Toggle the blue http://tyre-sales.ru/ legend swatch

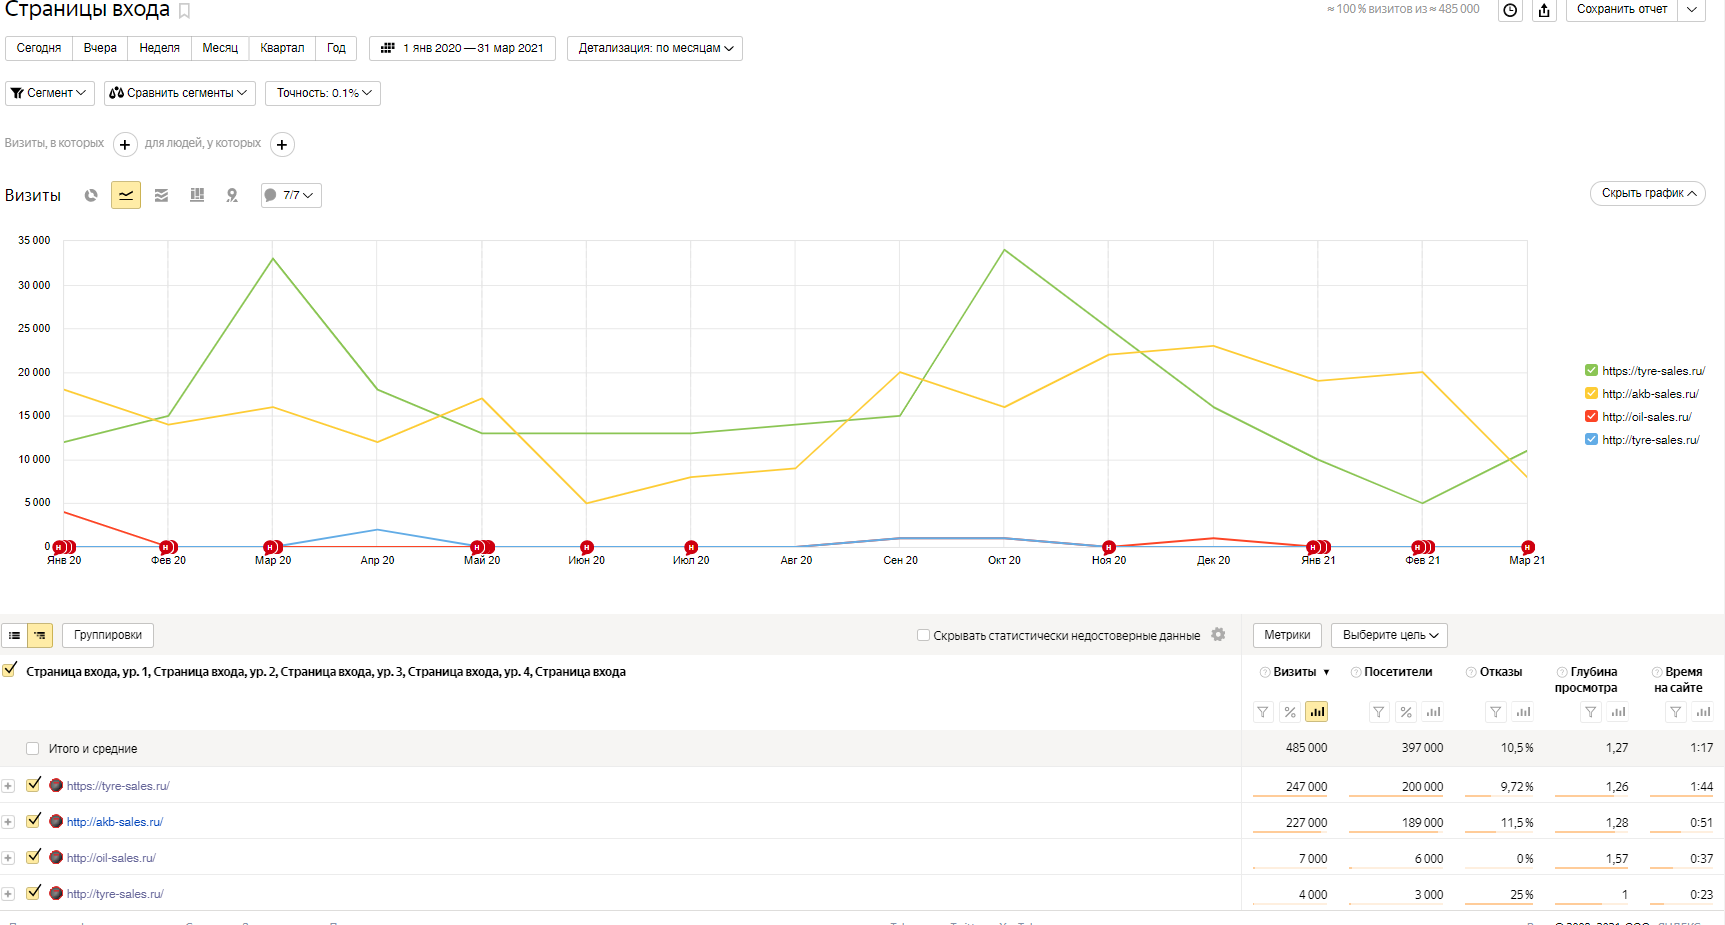1591,439
